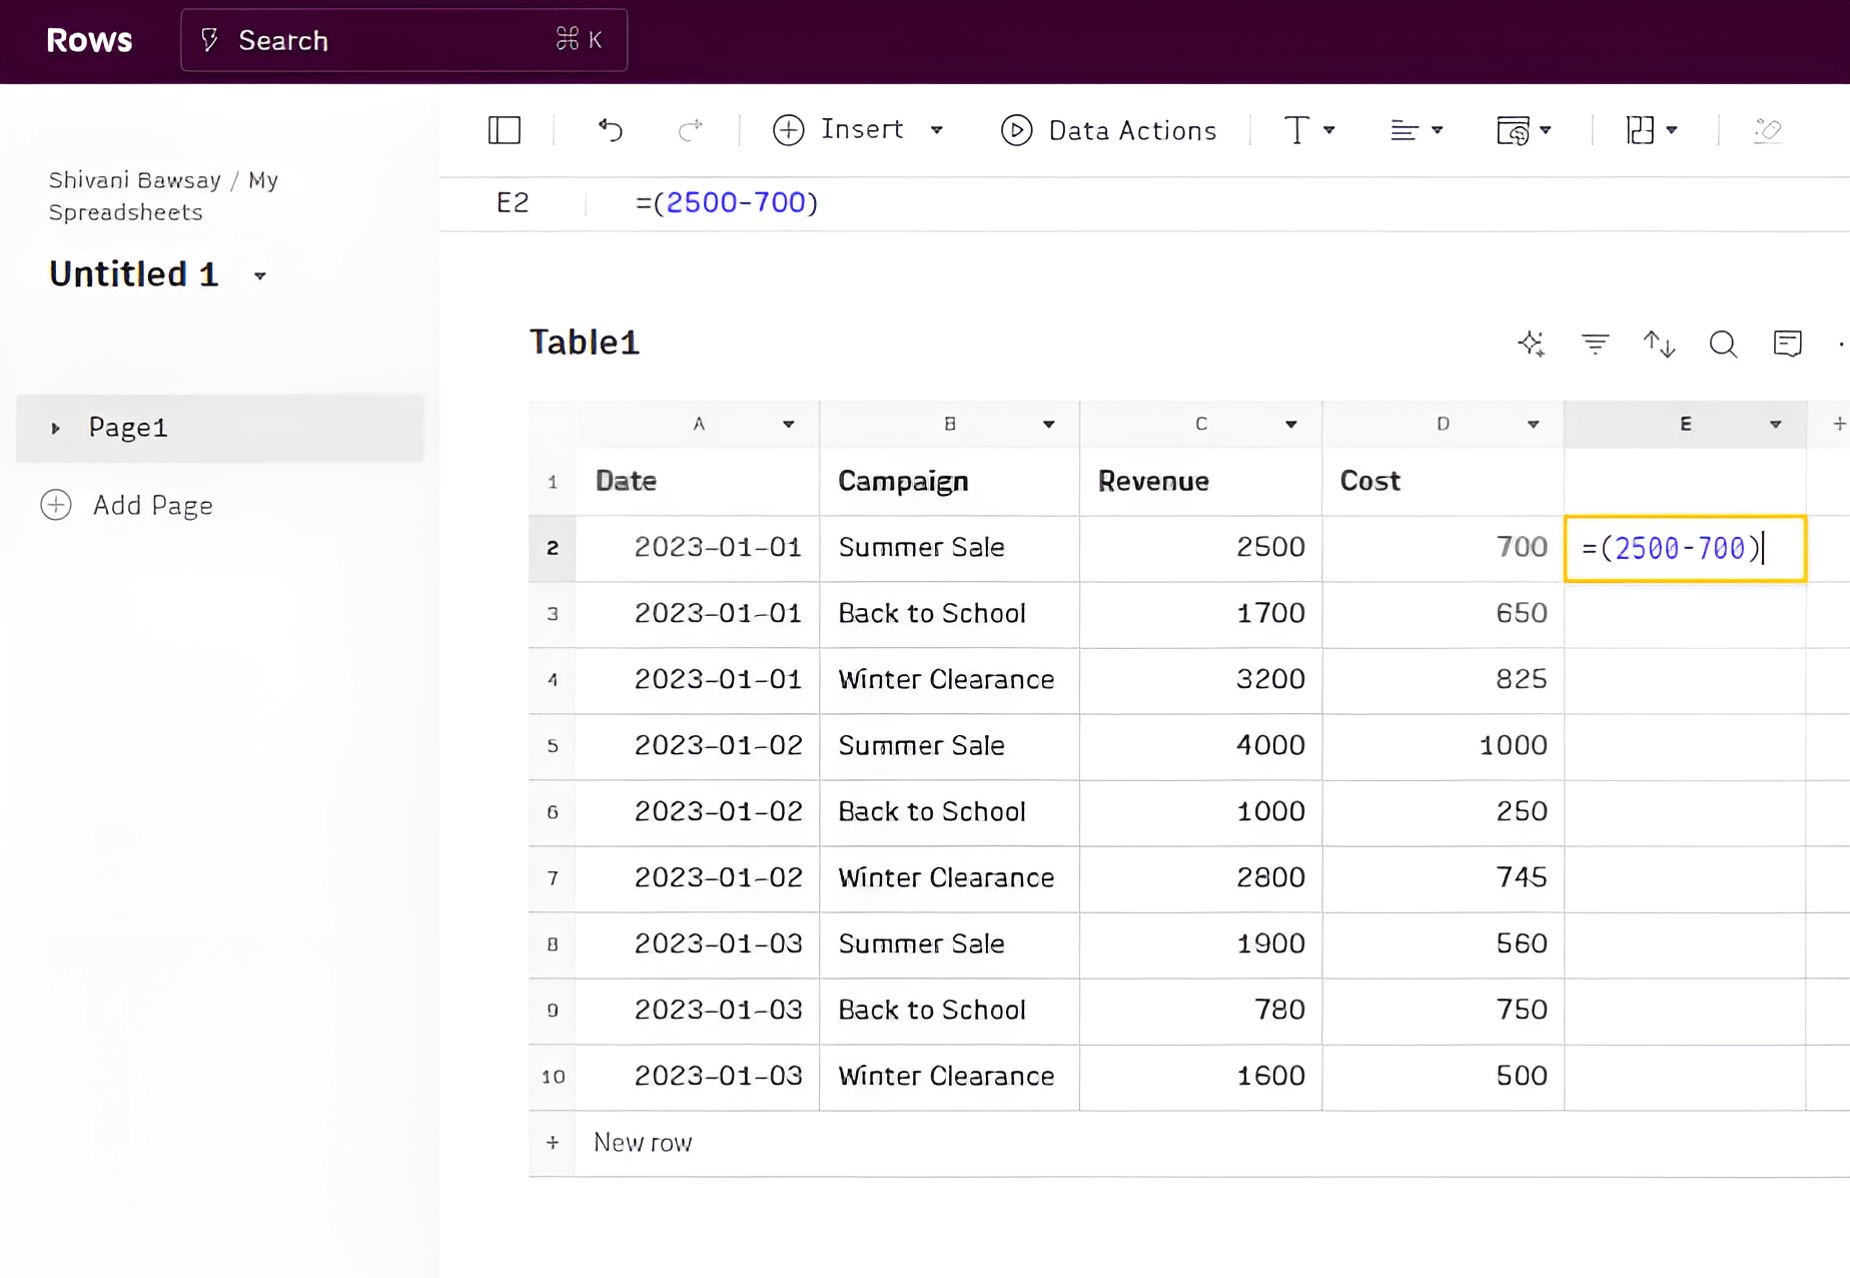
Task: Click the clear formatting eraser icon
Action: tap(1767, 130)
